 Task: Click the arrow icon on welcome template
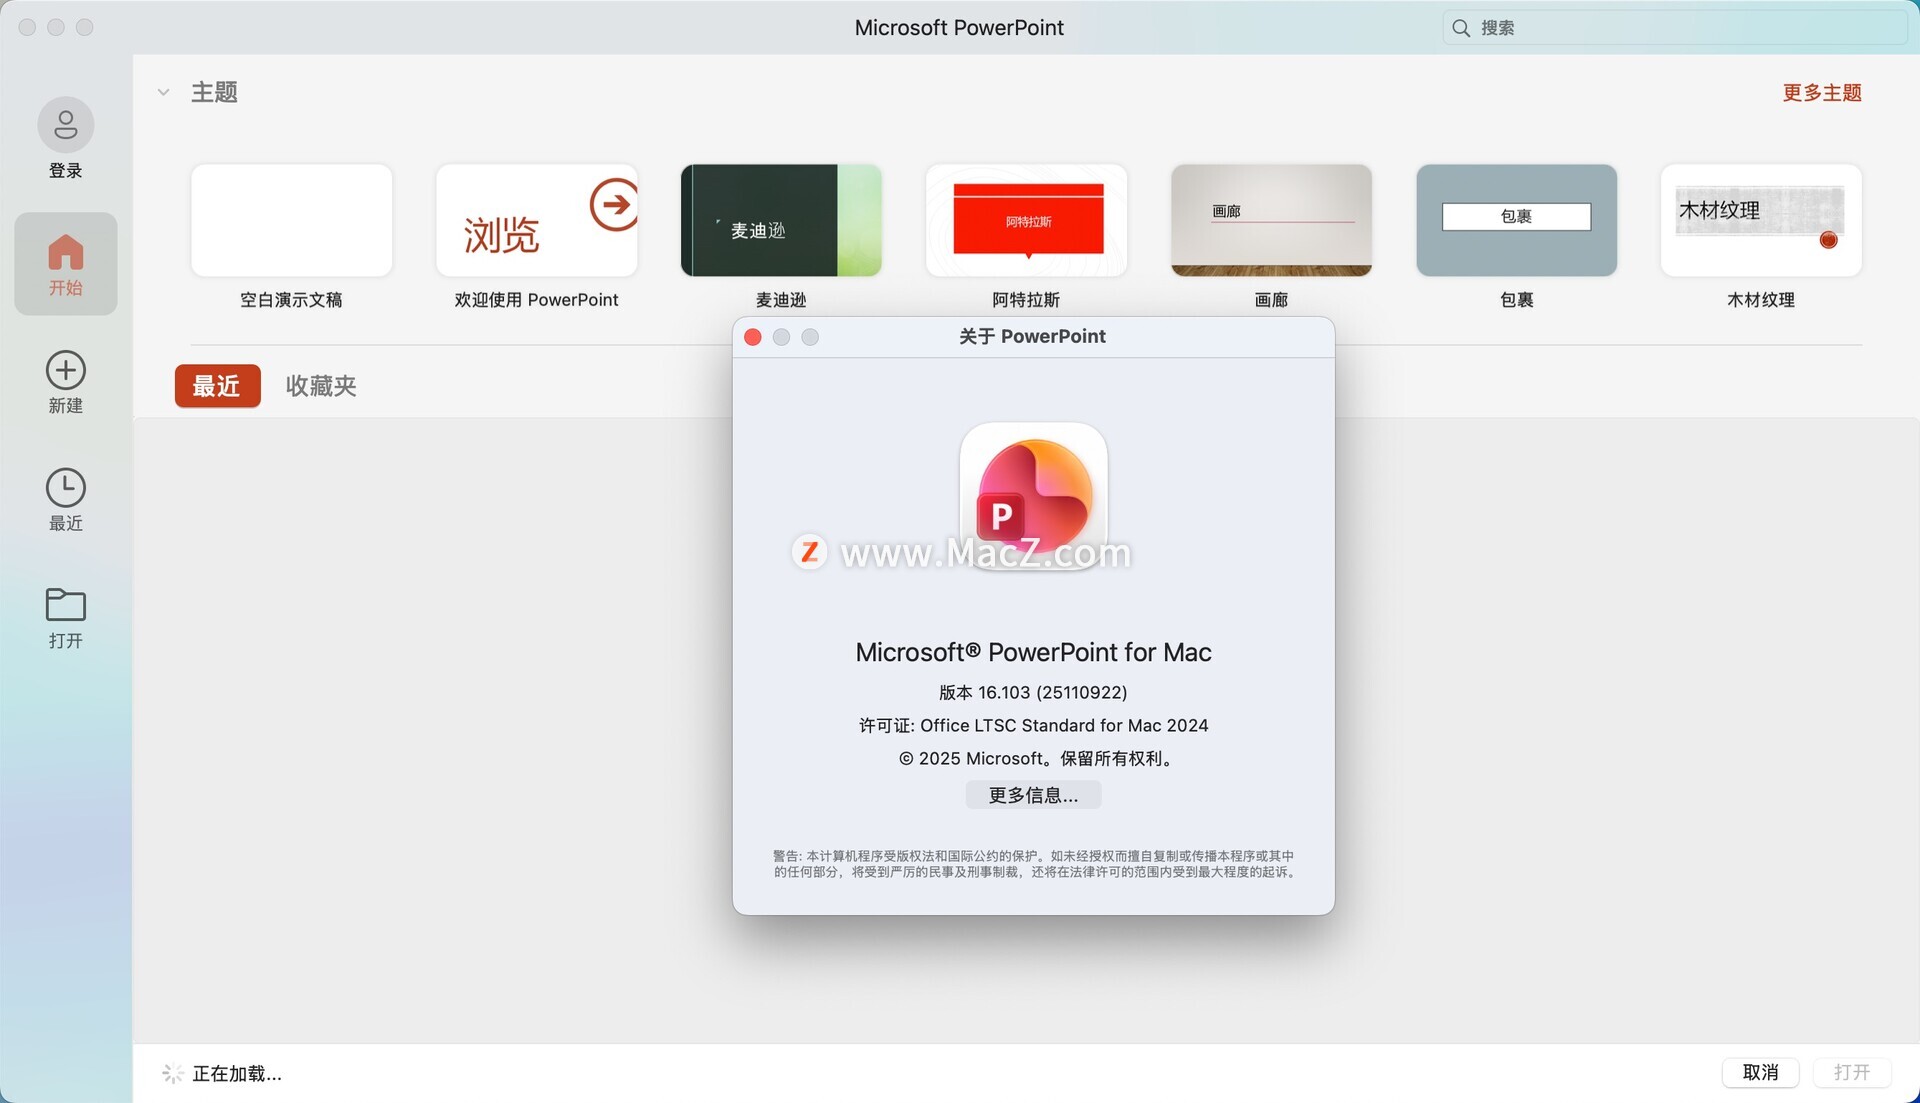click(613, 204)
